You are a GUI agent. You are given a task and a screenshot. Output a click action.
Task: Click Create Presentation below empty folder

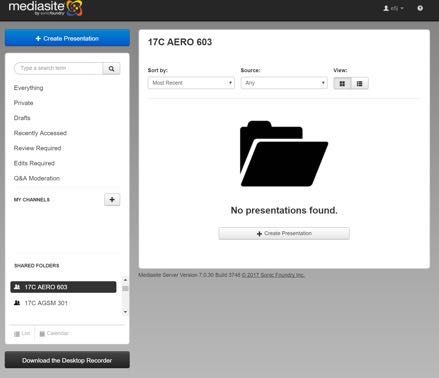coord(284,233)
